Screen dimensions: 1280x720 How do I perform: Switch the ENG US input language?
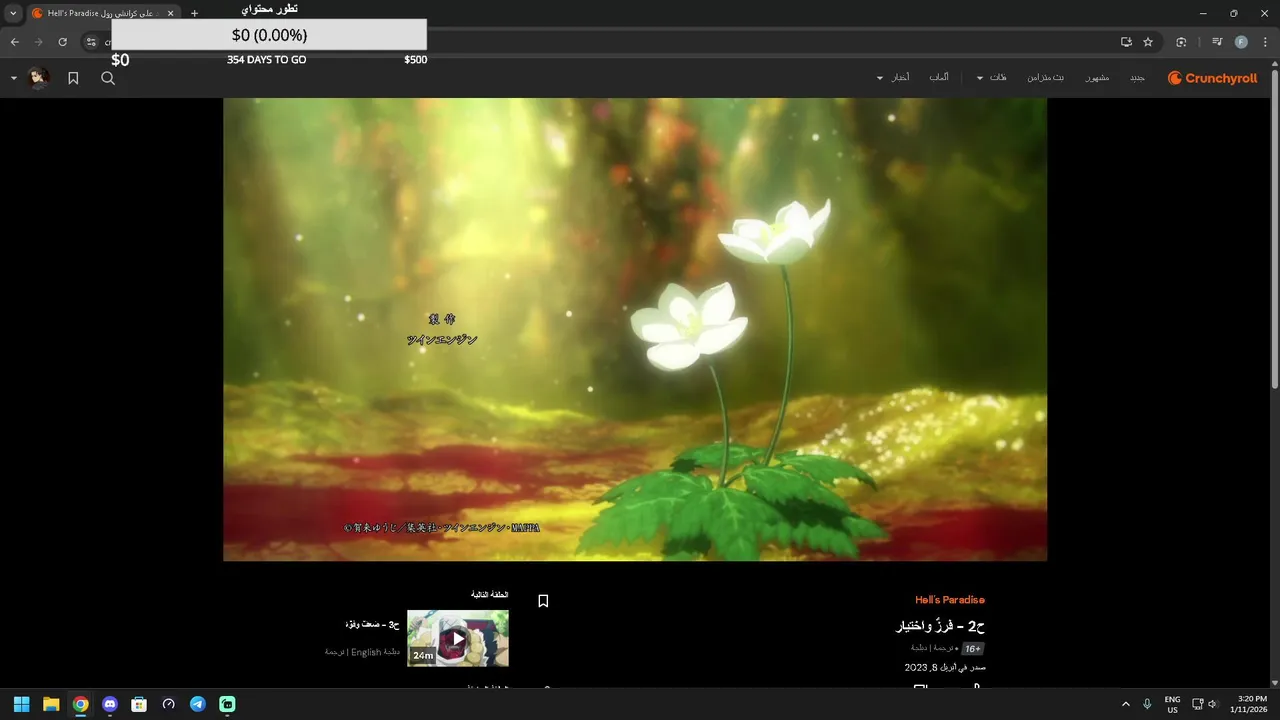coord(1172,704)
